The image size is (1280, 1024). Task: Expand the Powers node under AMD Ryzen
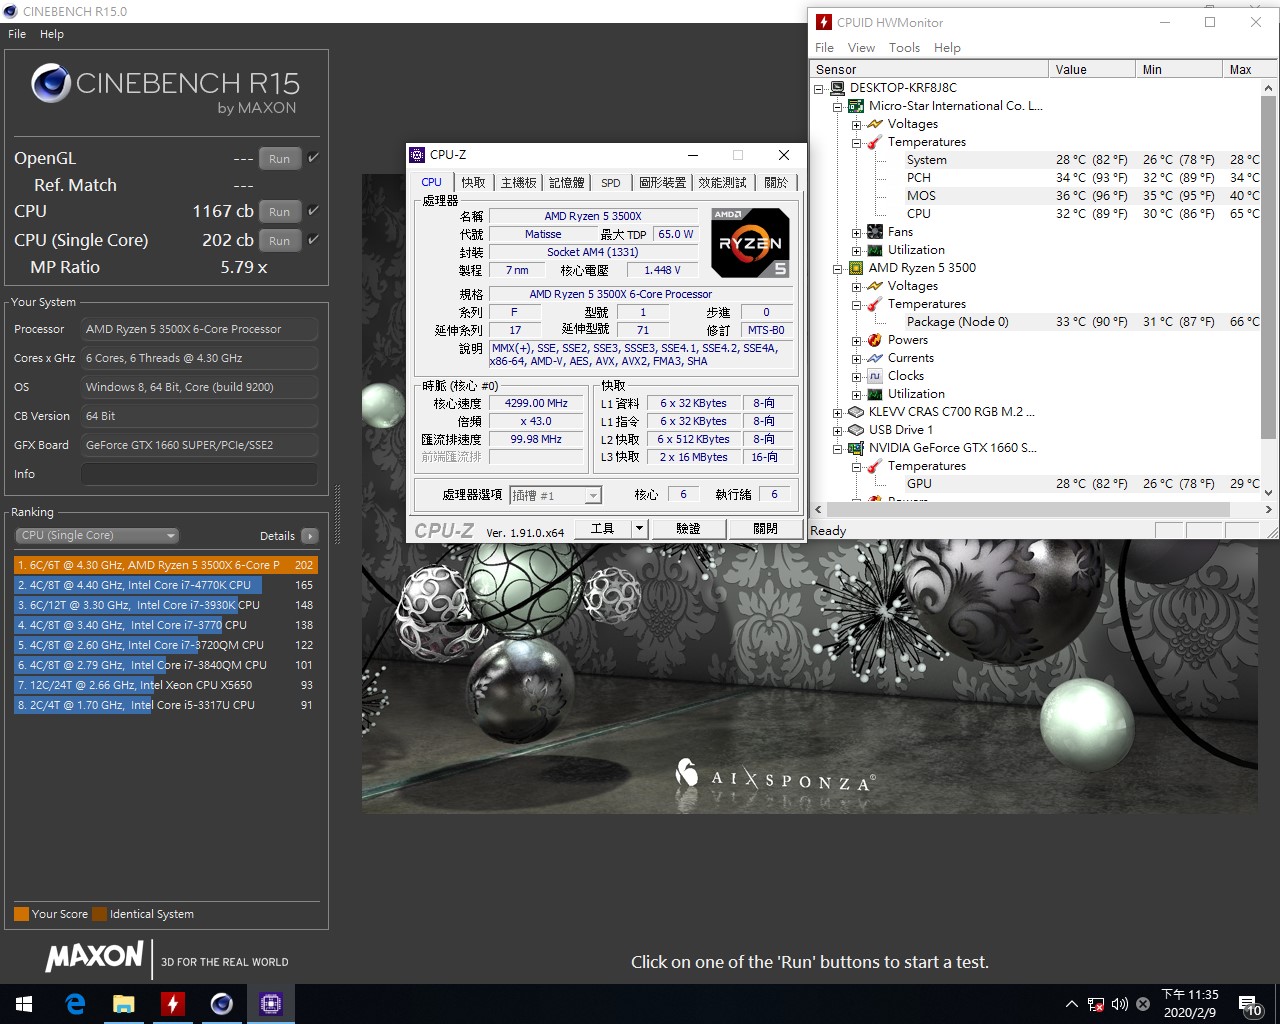pos(857,340)
